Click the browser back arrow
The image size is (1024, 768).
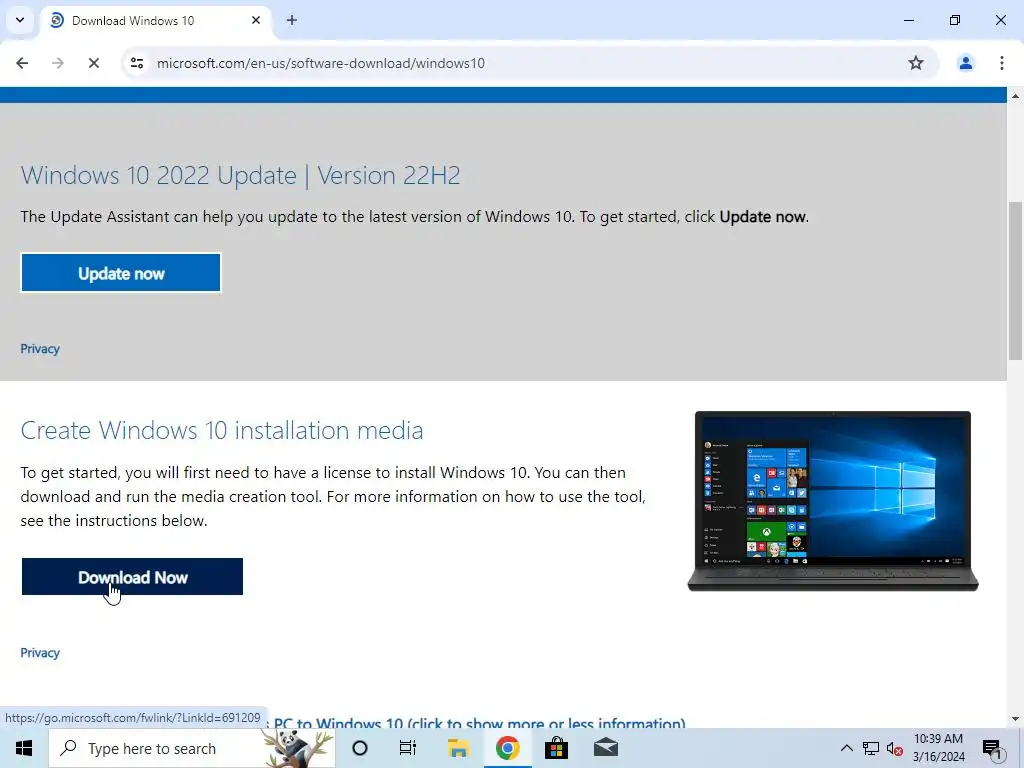click(x=22, y=63)
